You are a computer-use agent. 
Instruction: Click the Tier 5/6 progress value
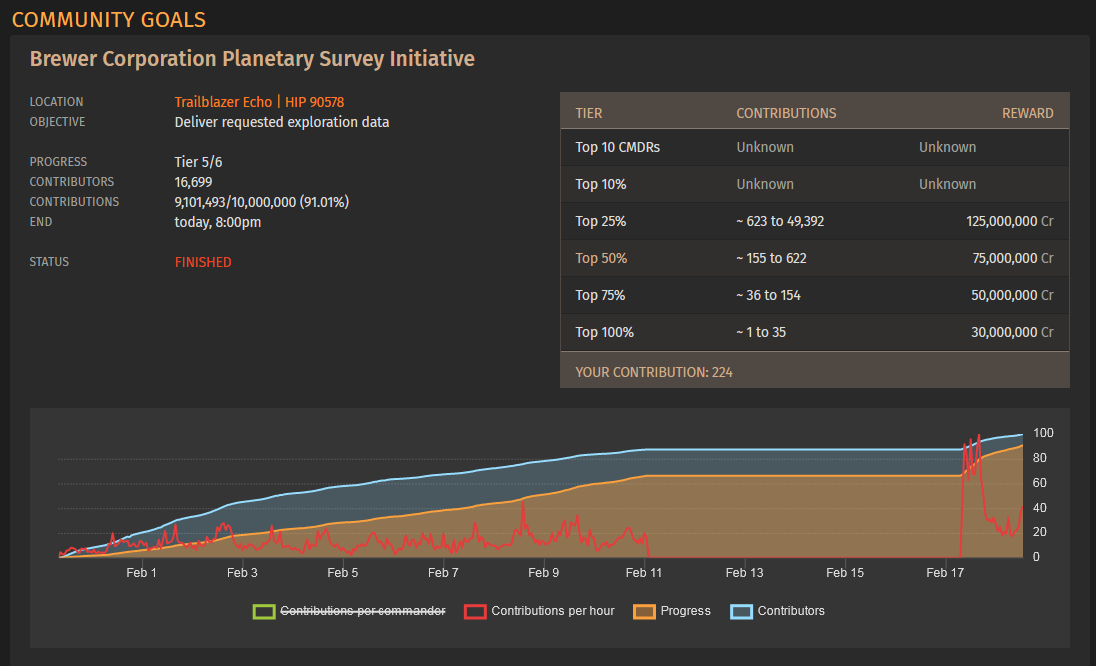[x=199, y=162]
